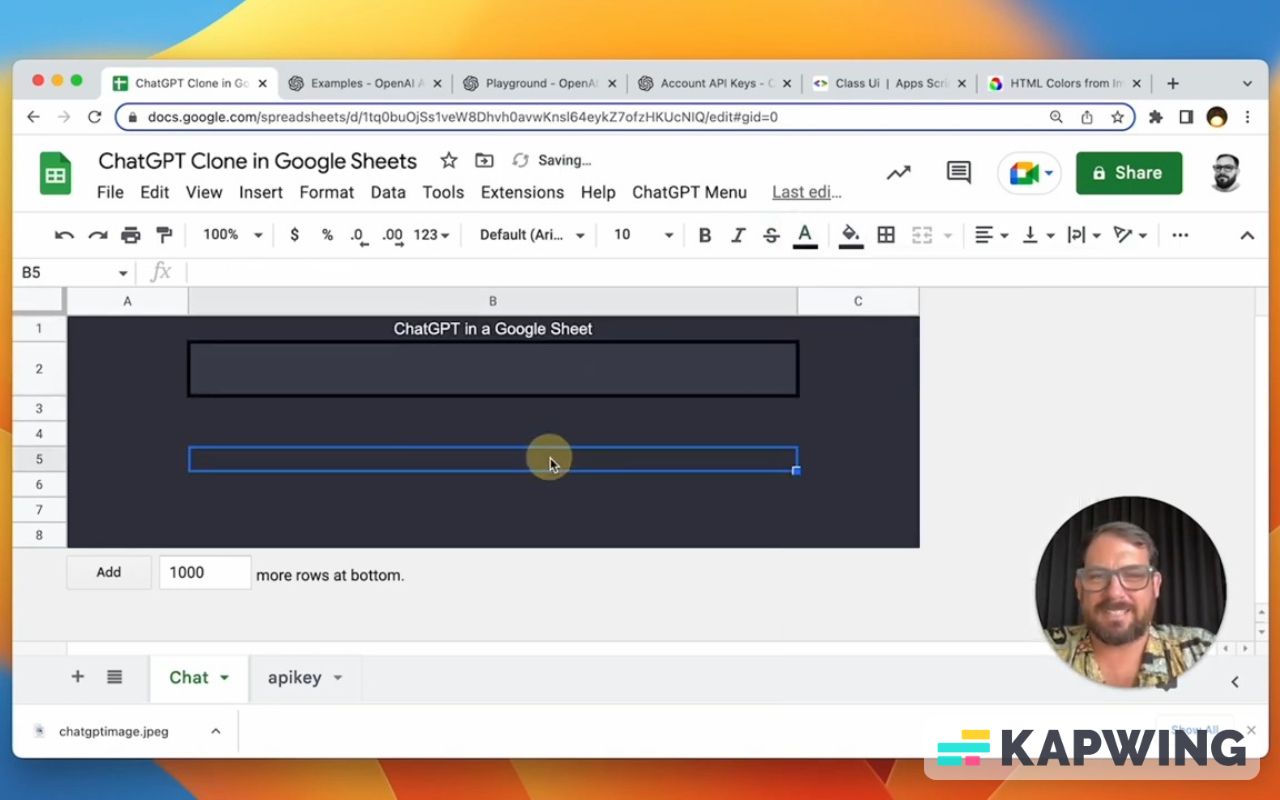Click the title cell "ChatGPT in a Google Sheet"
Screen dimensions: 1280x800
pos(493,328)
